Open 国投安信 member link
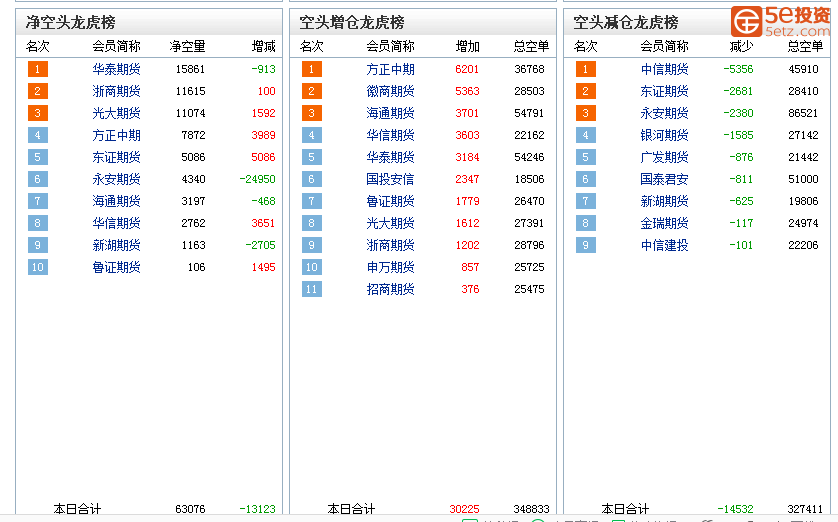This screenshot has width=838, height=522. tap(390, 179)
